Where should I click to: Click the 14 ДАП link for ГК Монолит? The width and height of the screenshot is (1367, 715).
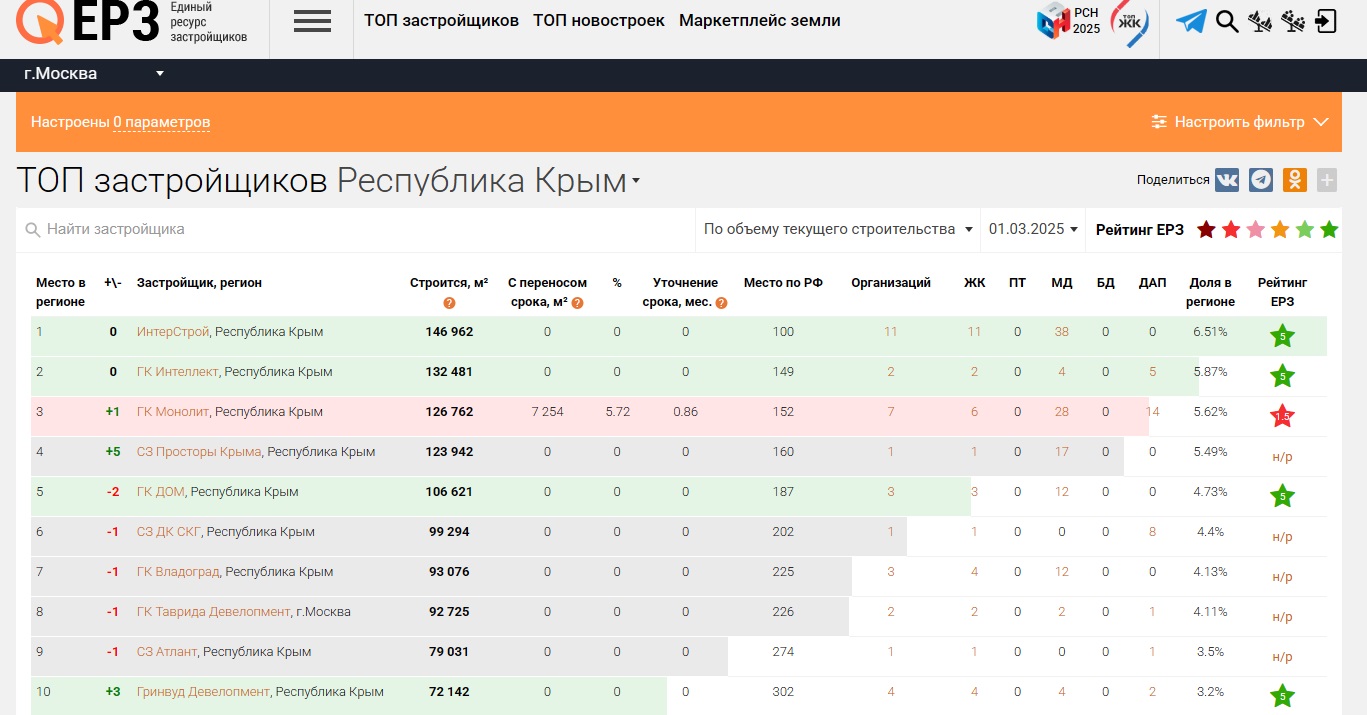tap(1152, 412)
